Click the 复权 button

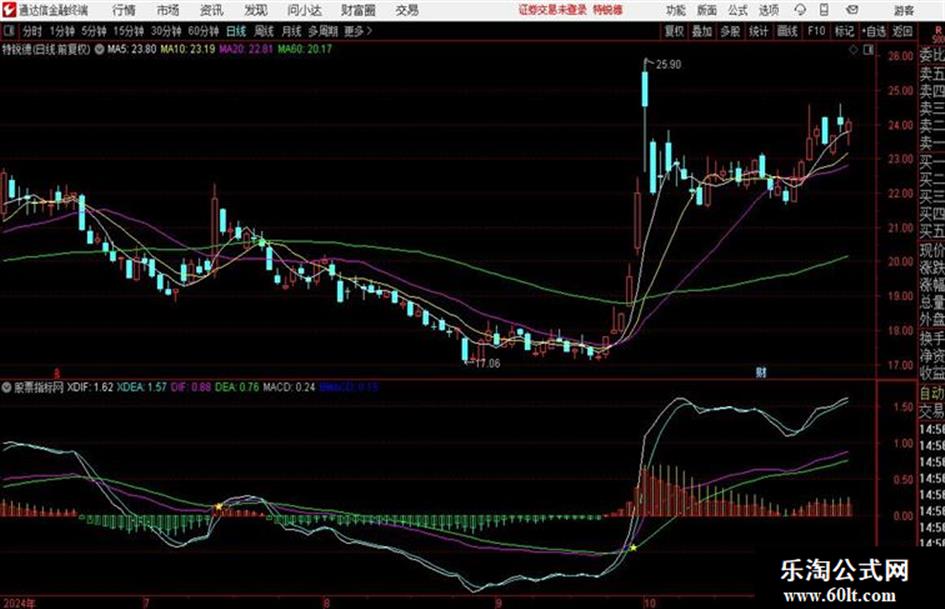(674, 31)
